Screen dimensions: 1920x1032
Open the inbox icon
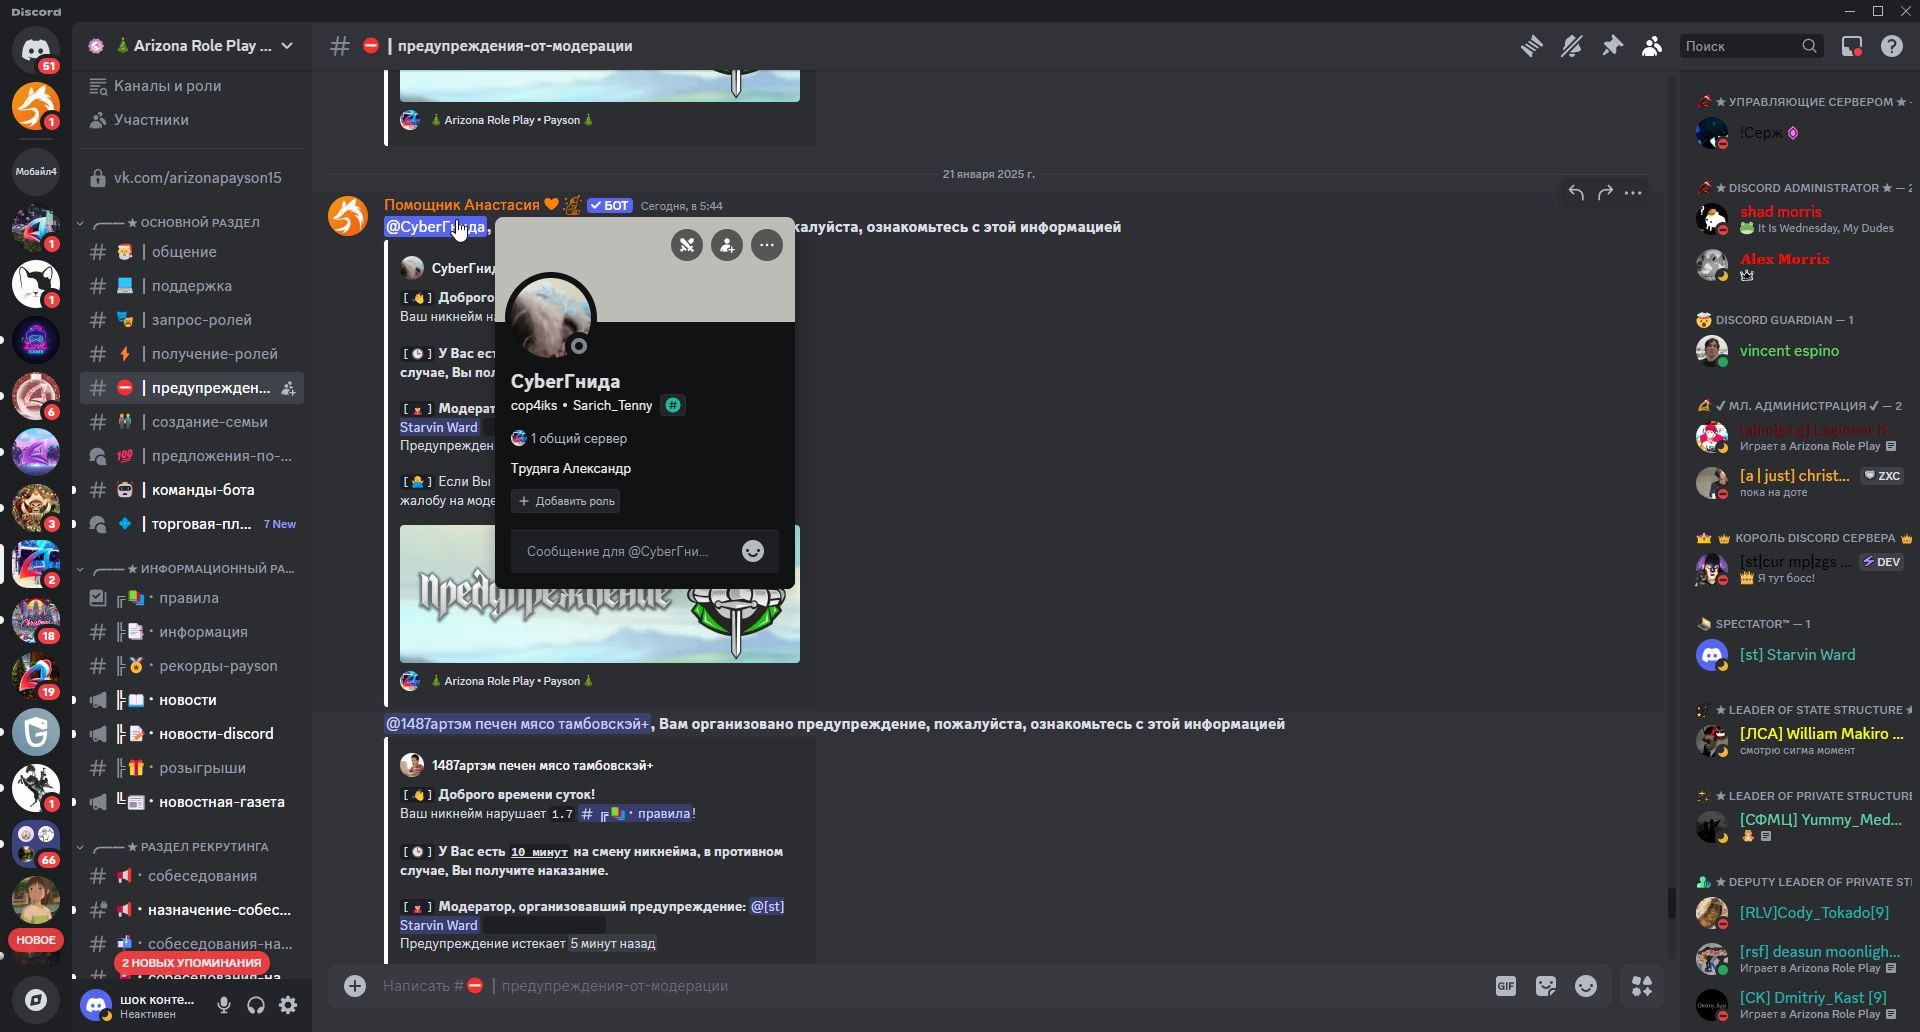(x=1852, y=46)
